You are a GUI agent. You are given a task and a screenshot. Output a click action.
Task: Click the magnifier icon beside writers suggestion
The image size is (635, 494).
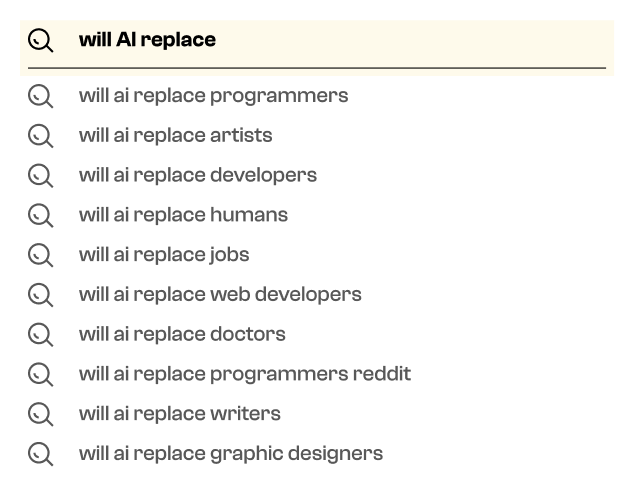point(40,414)
